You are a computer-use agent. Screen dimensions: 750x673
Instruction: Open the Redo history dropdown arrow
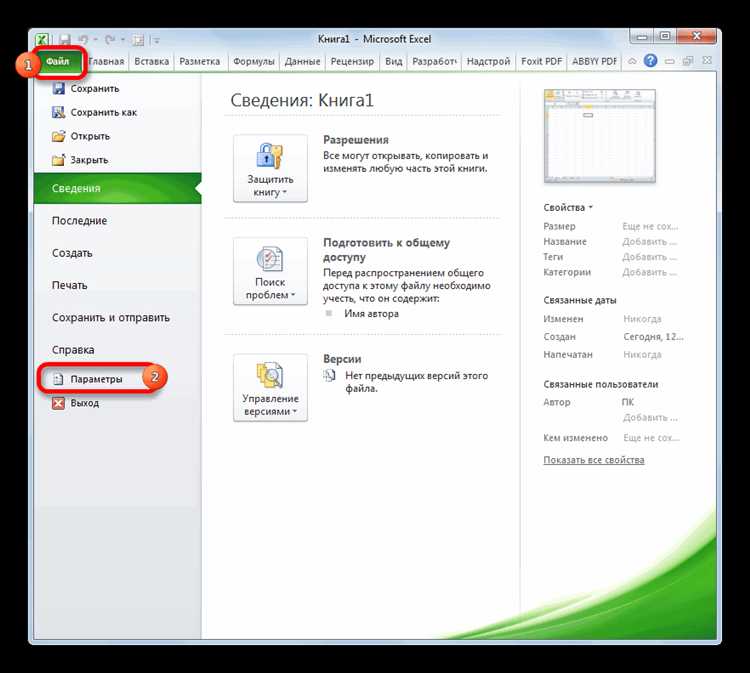(123, 40)
